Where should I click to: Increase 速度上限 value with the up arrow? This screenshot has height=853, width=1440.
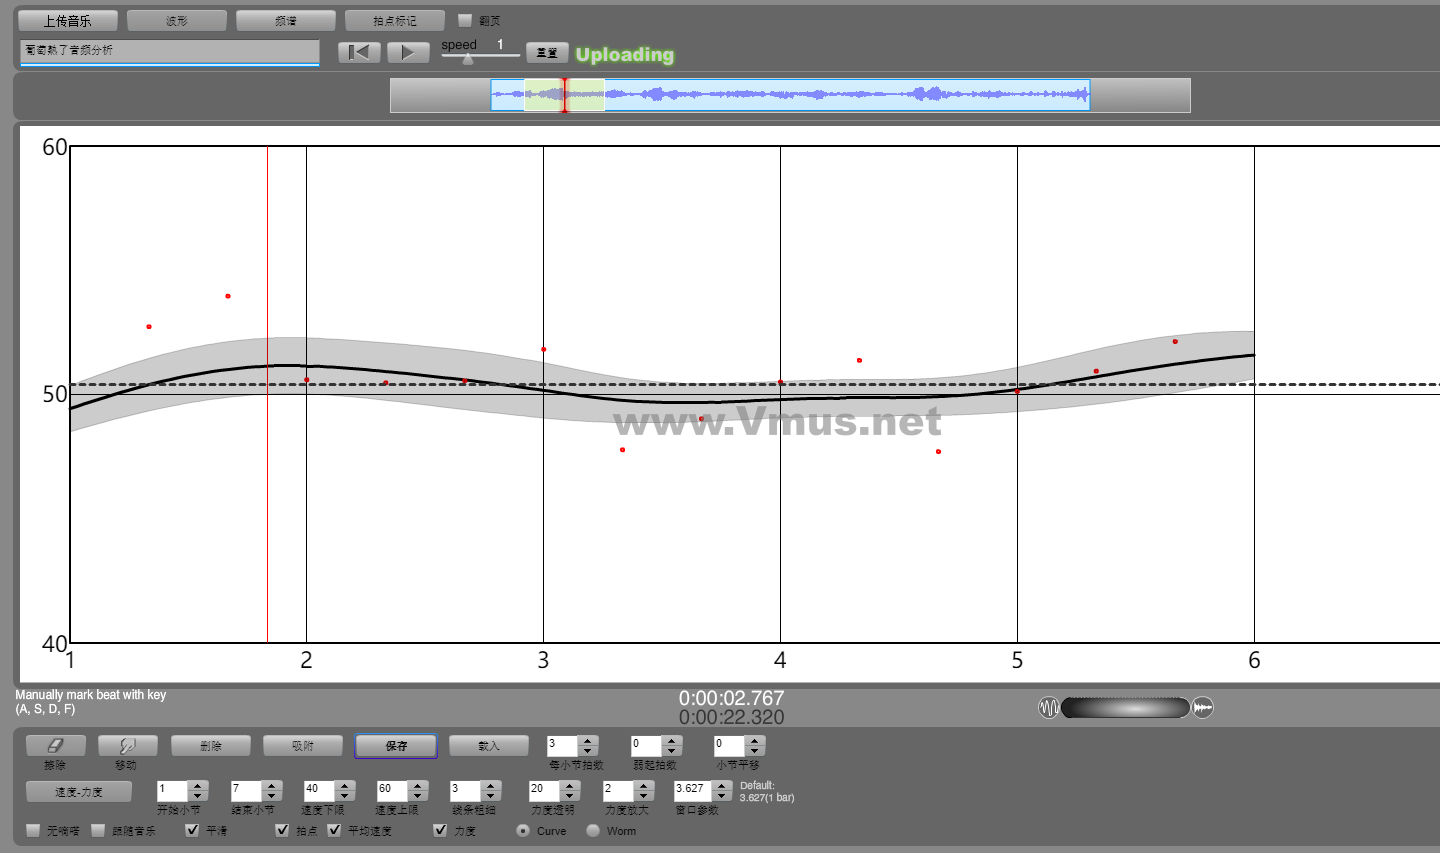tap(417, 785)
